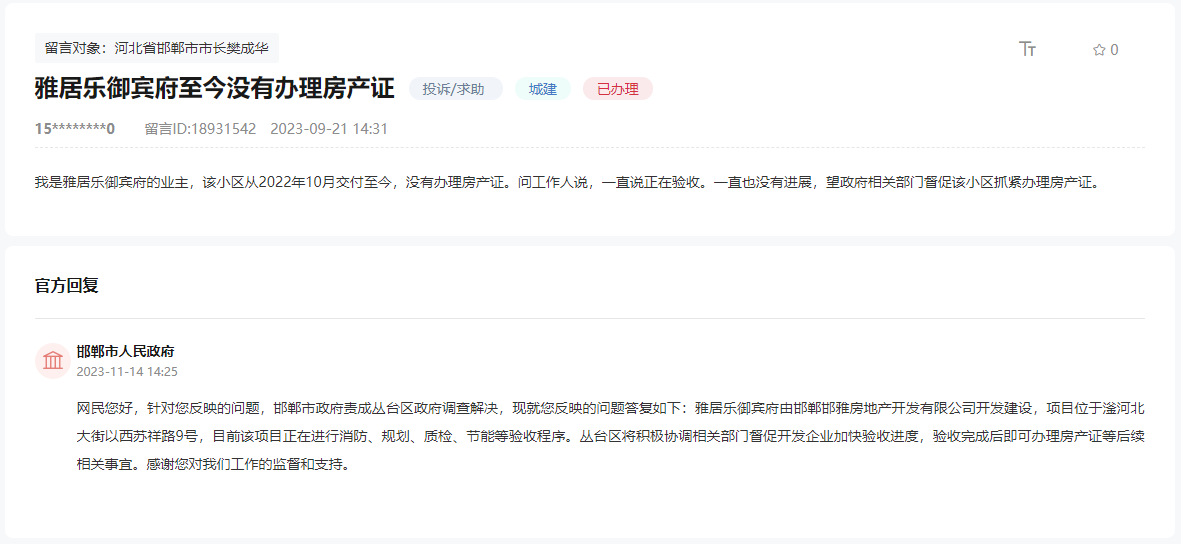The width and height of the screenshot is (1181, 544).
Task: Click the 已办理 status tag
Action: pos(618,89)
